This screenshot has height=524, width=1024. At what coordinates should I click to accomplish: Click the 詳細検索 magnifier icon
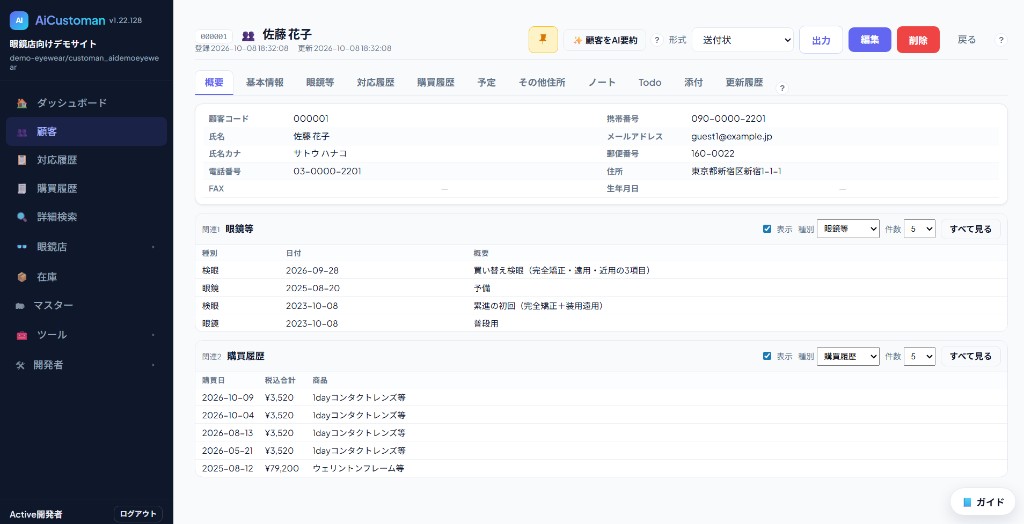pos(22,217)
